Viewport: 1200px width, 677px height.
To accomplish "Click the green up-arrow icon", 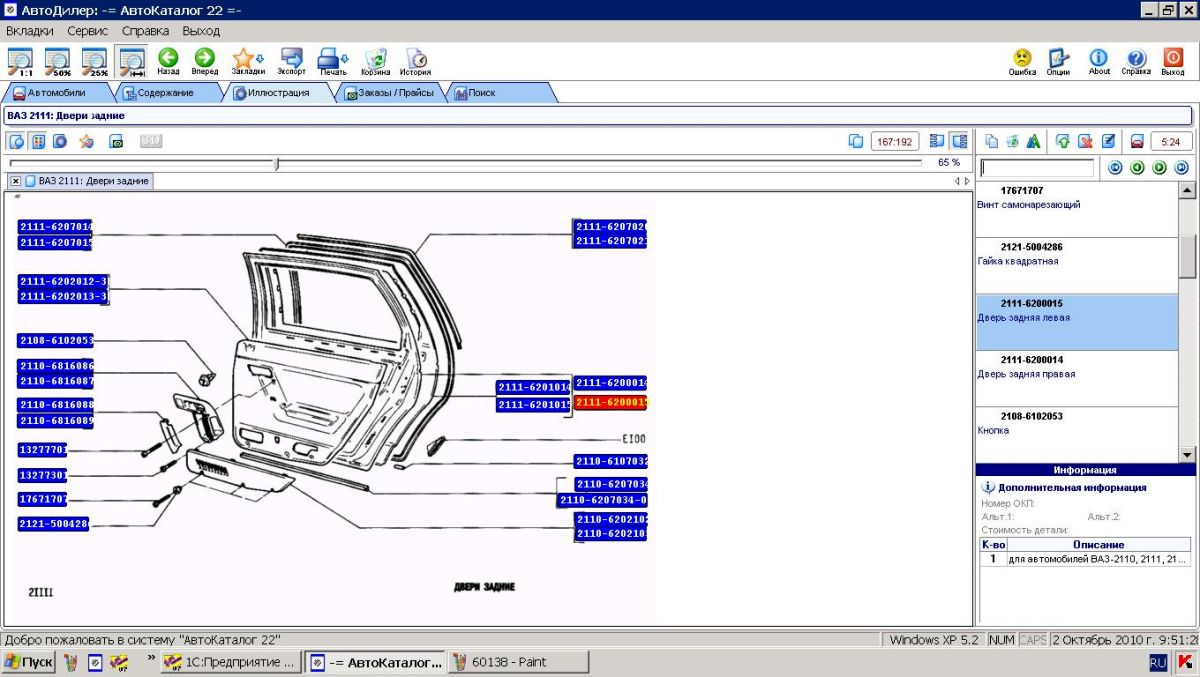I will 1063,141.
